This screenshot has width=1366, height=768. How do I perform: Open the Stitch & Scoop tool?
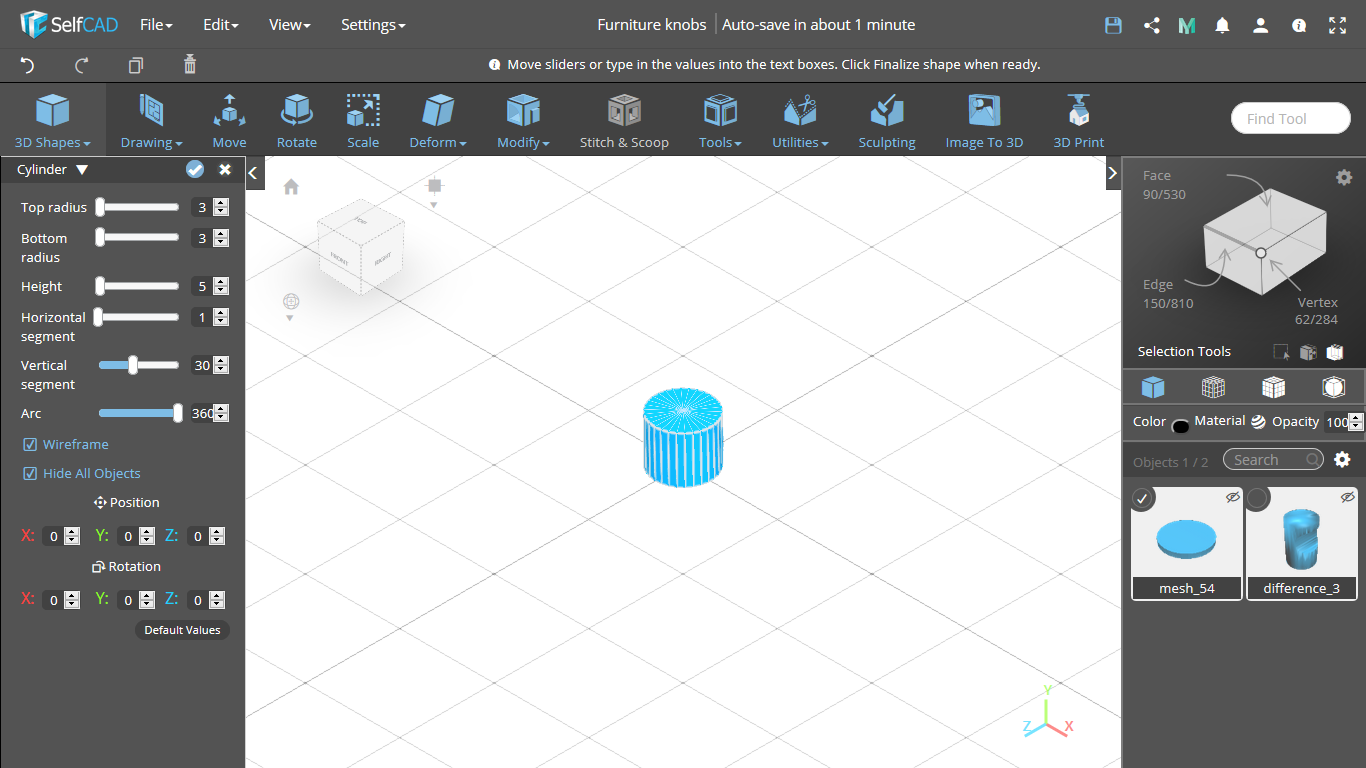click(x=624, y=121)
